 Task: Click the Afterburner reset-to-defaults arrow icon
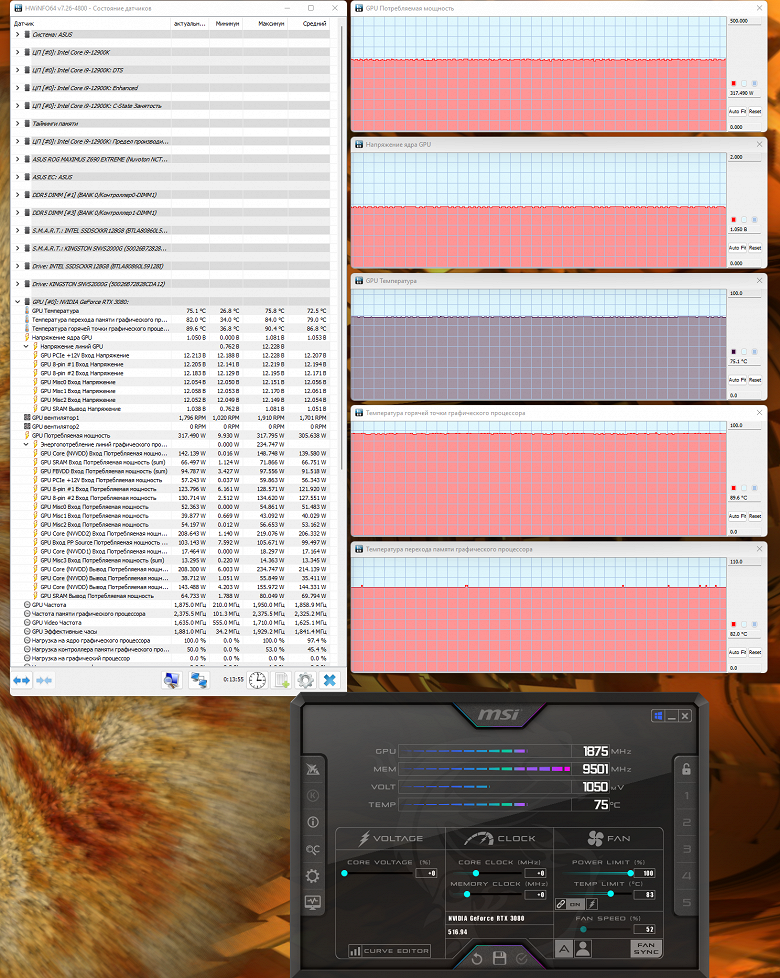pos(477,959)
